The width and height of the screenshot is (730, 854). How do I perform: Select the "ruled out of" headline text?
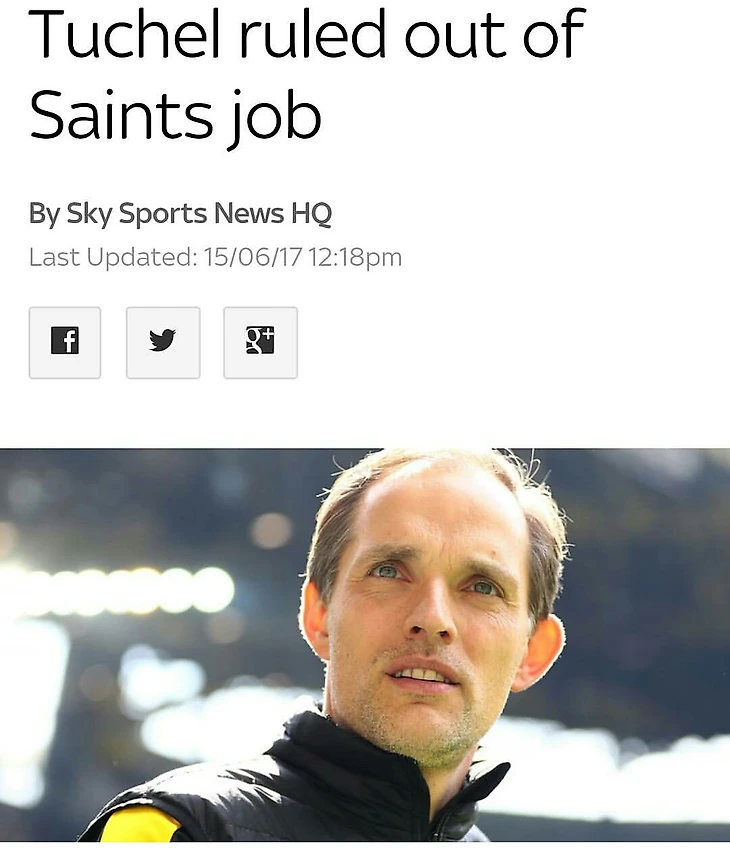point(413,34)
